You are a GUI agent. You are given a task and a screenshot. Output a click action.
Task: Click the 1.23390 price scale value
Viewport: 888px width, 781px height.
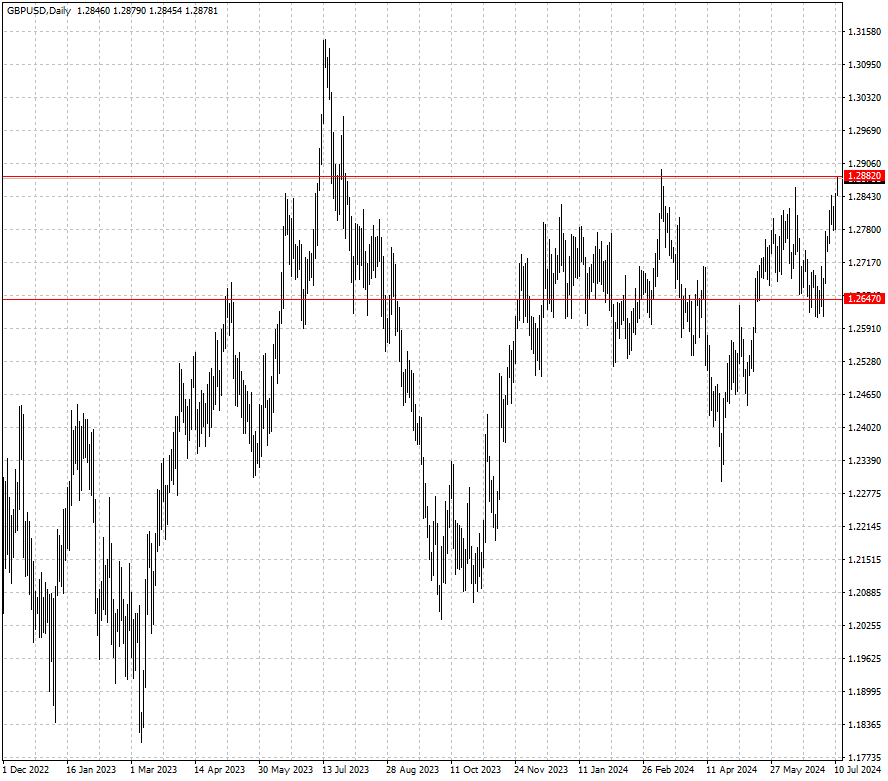pos(864,460)
